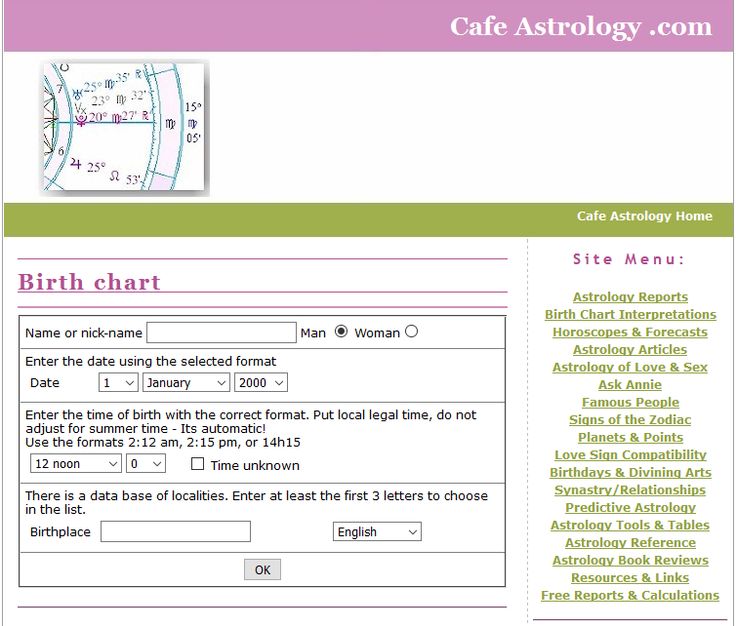Click the astrology chart thumbnail image
This screenshot has height=626, width=736.
(124, 127)
